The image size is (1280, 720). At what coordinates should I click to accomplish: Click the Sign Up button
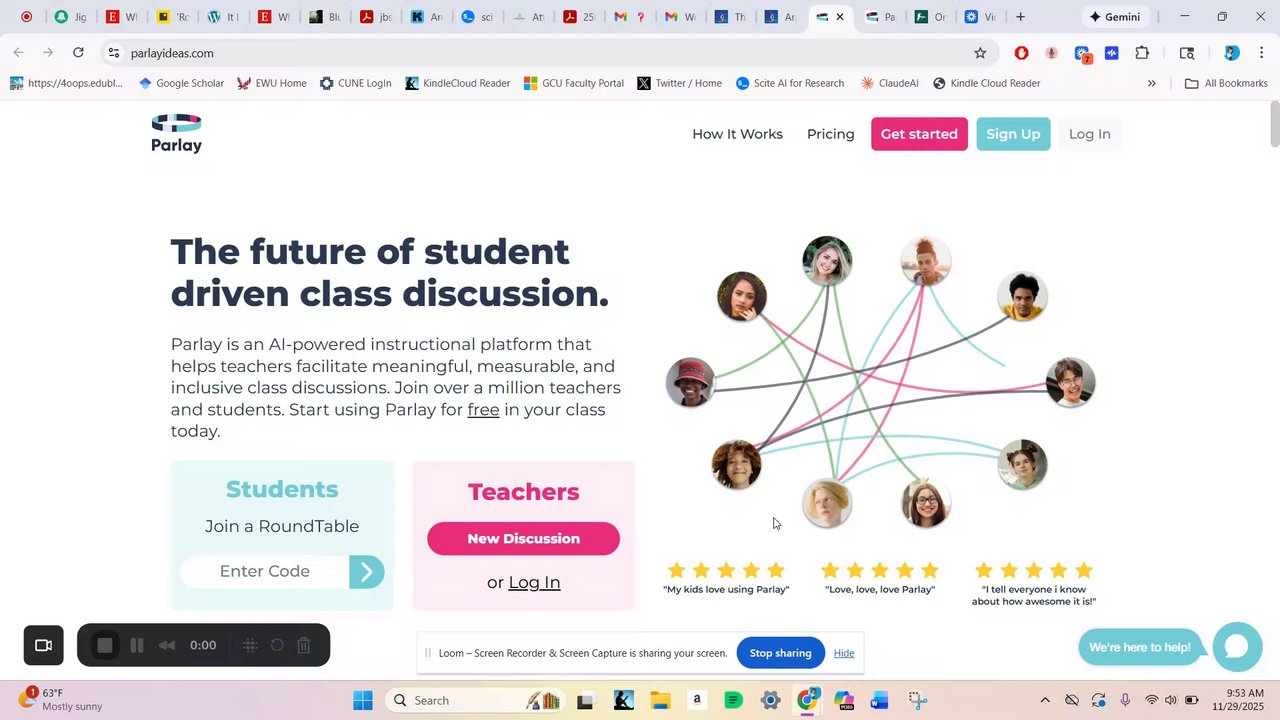pos(1013,134)
